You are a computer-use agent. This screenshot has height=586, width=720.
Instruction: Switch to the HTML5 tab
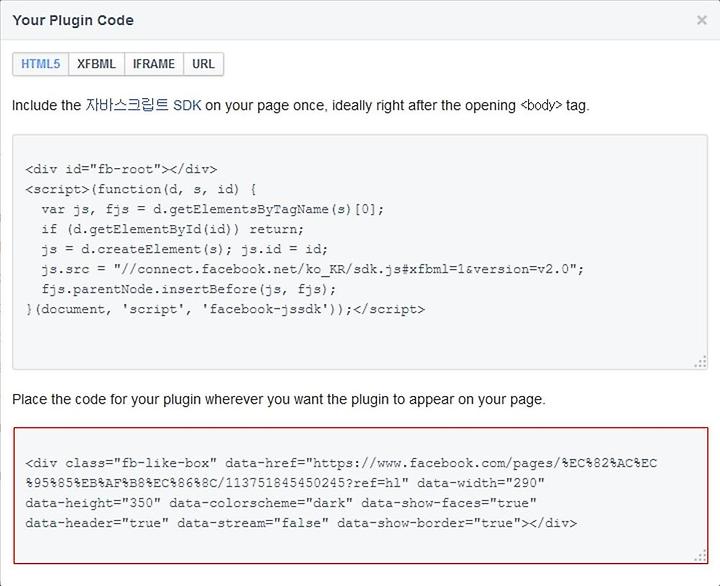pyautogui.click(x=40, y=64)
